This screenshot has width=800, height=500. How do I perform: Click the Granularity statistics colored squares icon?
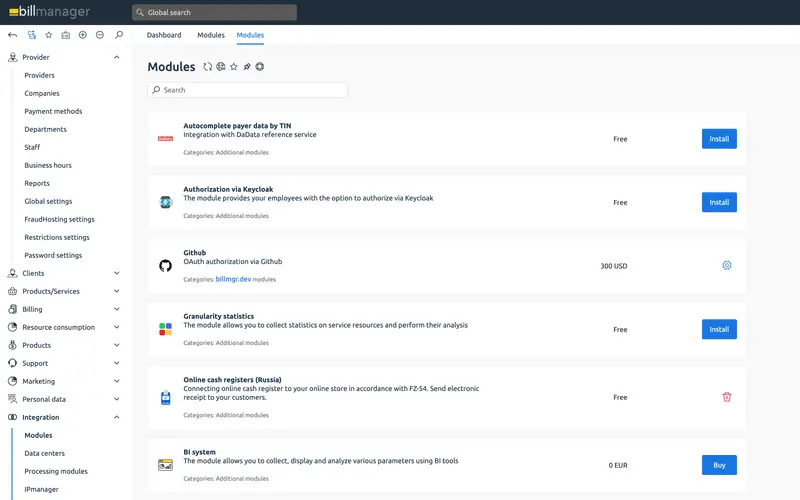pos(165,329)
